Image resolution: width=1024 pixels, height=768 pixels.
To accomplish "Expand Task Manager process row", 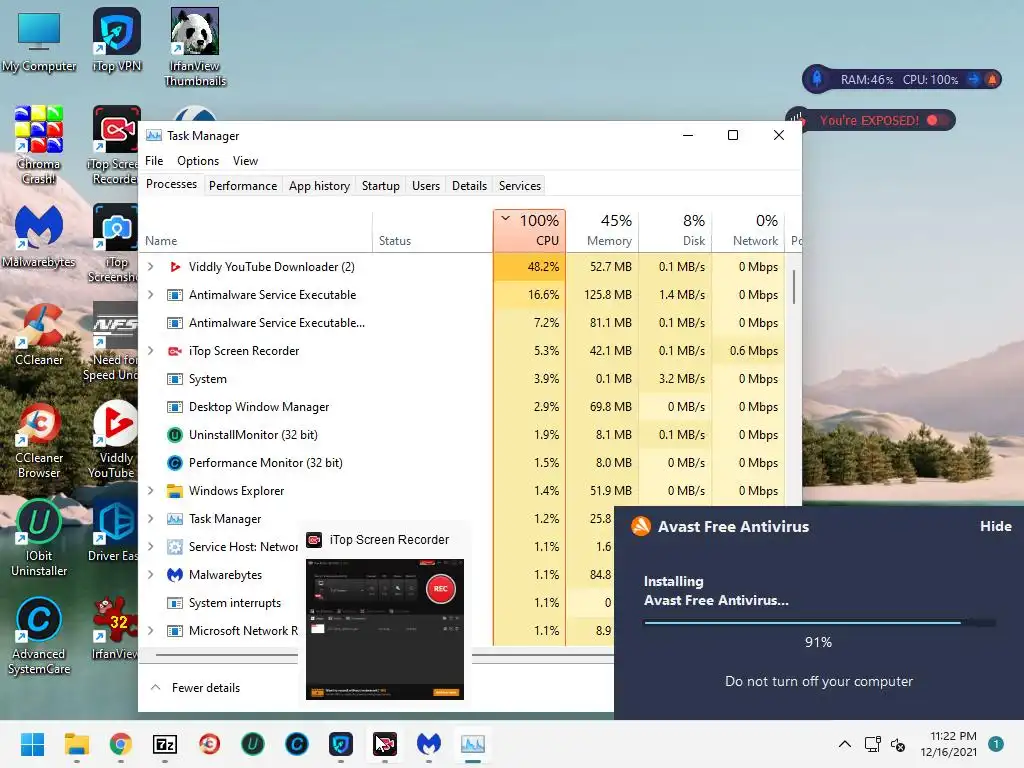I will (x=151, y=519).
